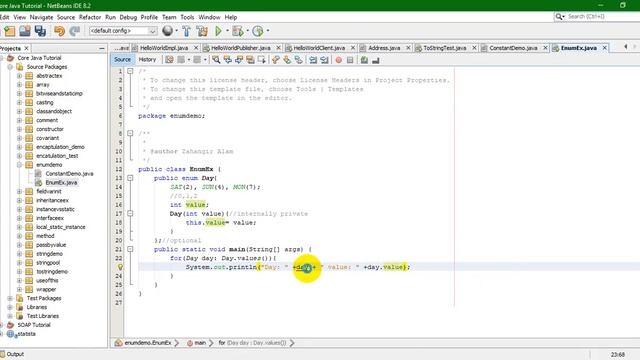Collapse the enumdemo package node
640x360 pixels.
click(19, 165)
